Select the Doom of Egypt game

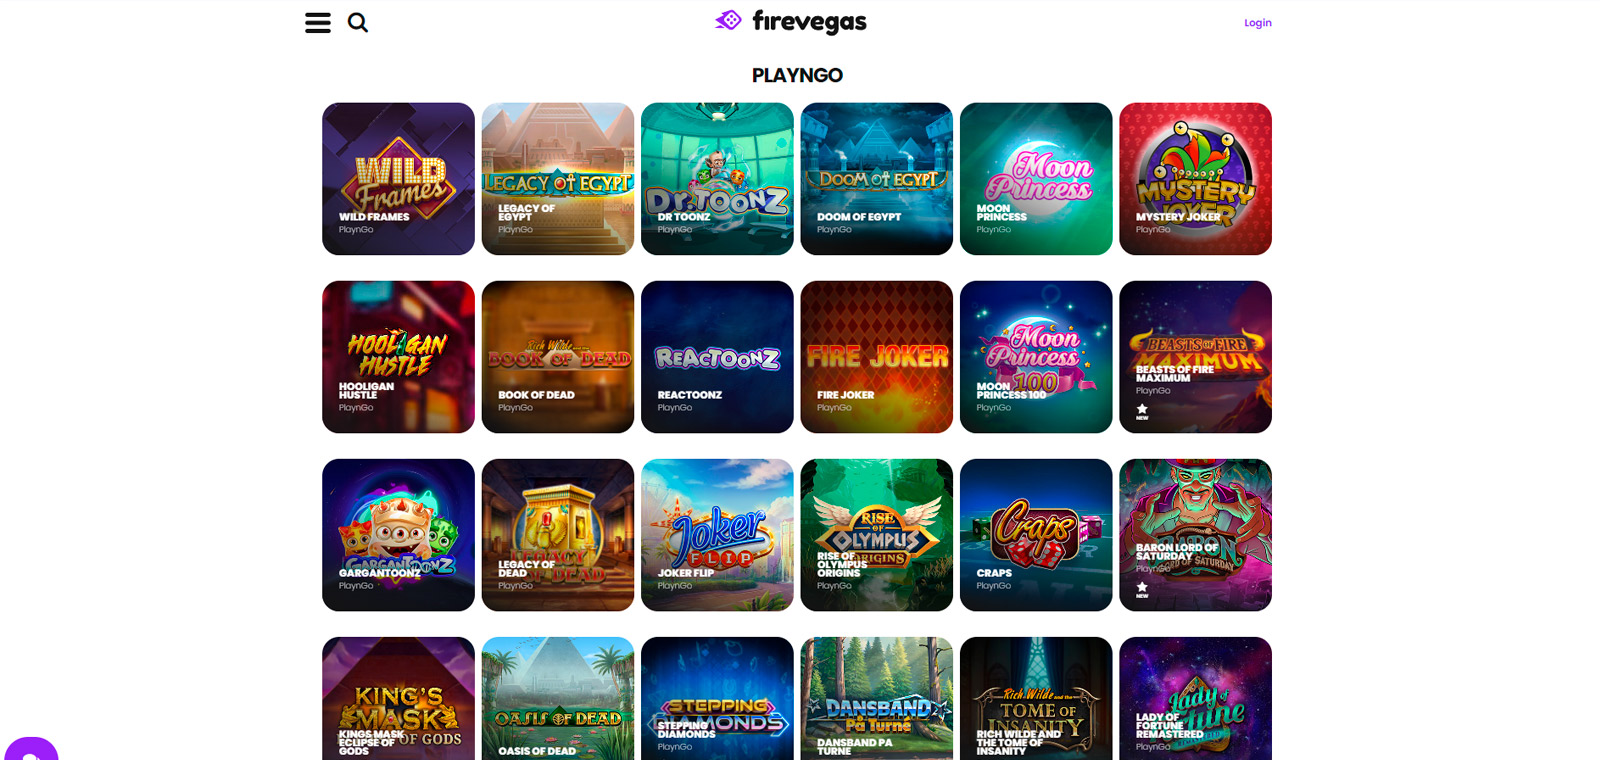pyautogui.click(x=877, y=179)
